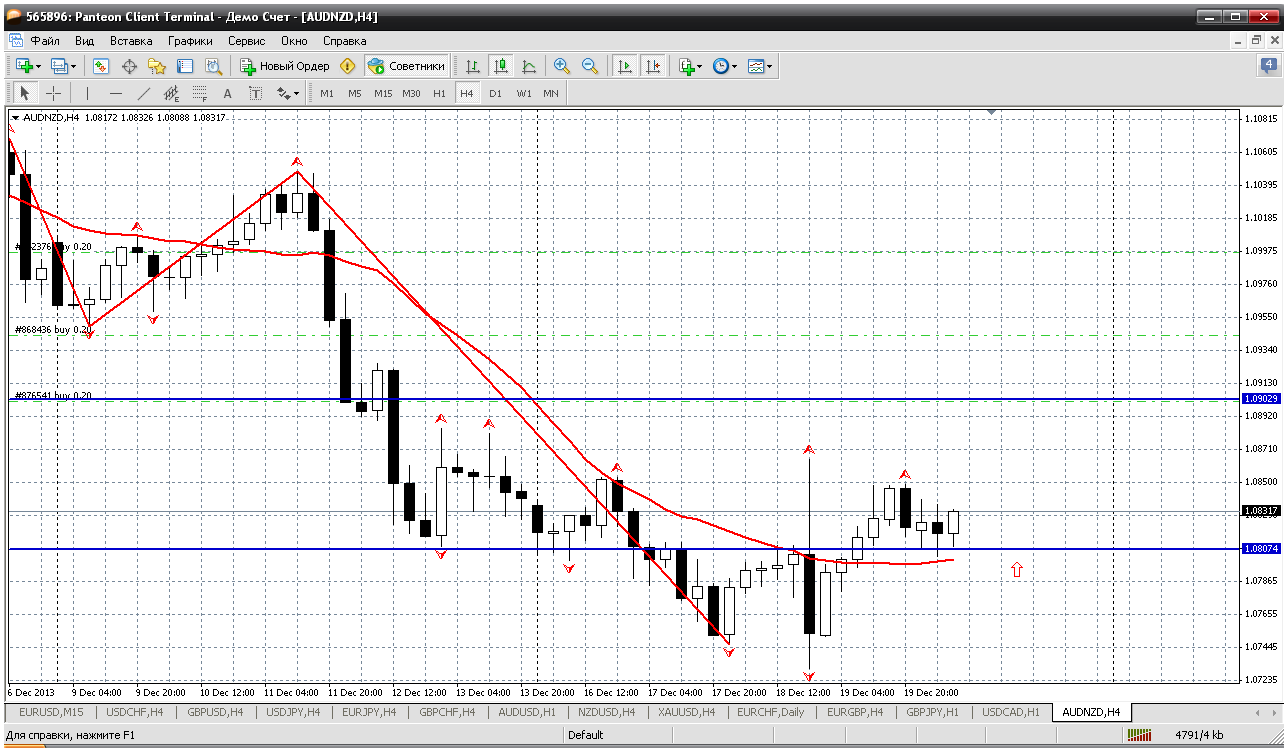Pick the Vertical Line drawing tool

[x=87, y=93]
